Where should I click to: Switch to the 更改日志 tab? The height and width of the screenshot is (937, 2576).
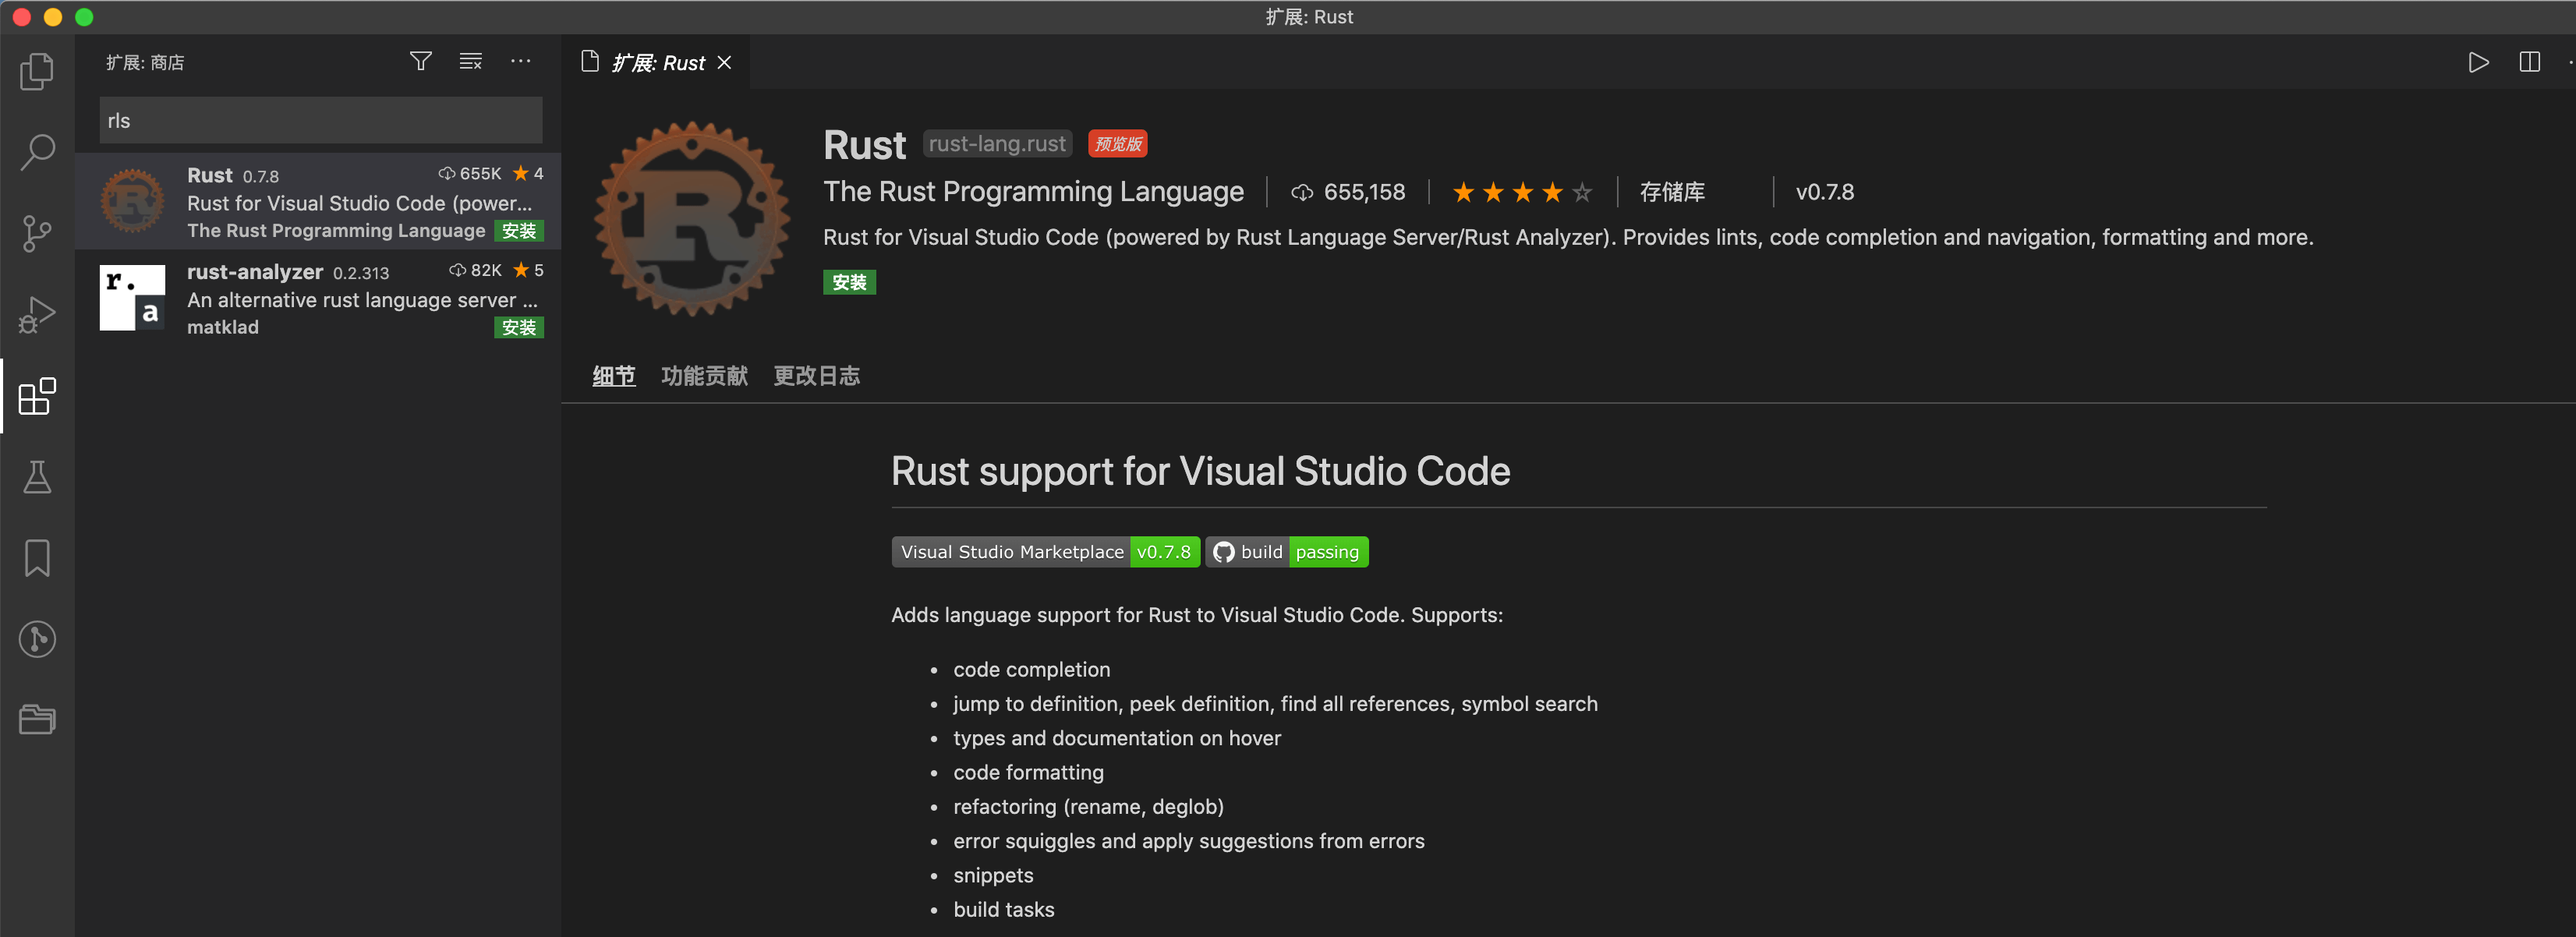click(816, 376)
